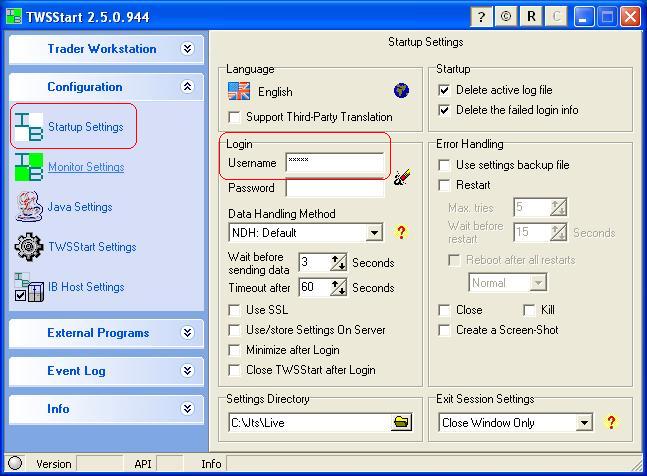Image resolution: width=647 pixels, height=476 pixels.
Task: Click the IB Host Settings icon
Action: tap(29, 287)
